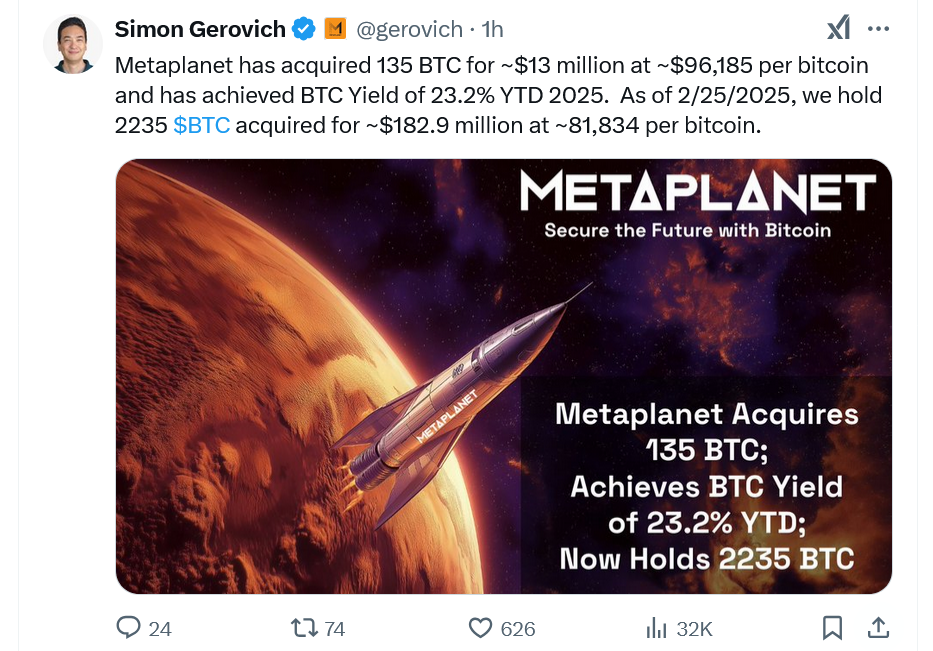
Task: Click the repost arrows icon
Action: coord(304,628)
